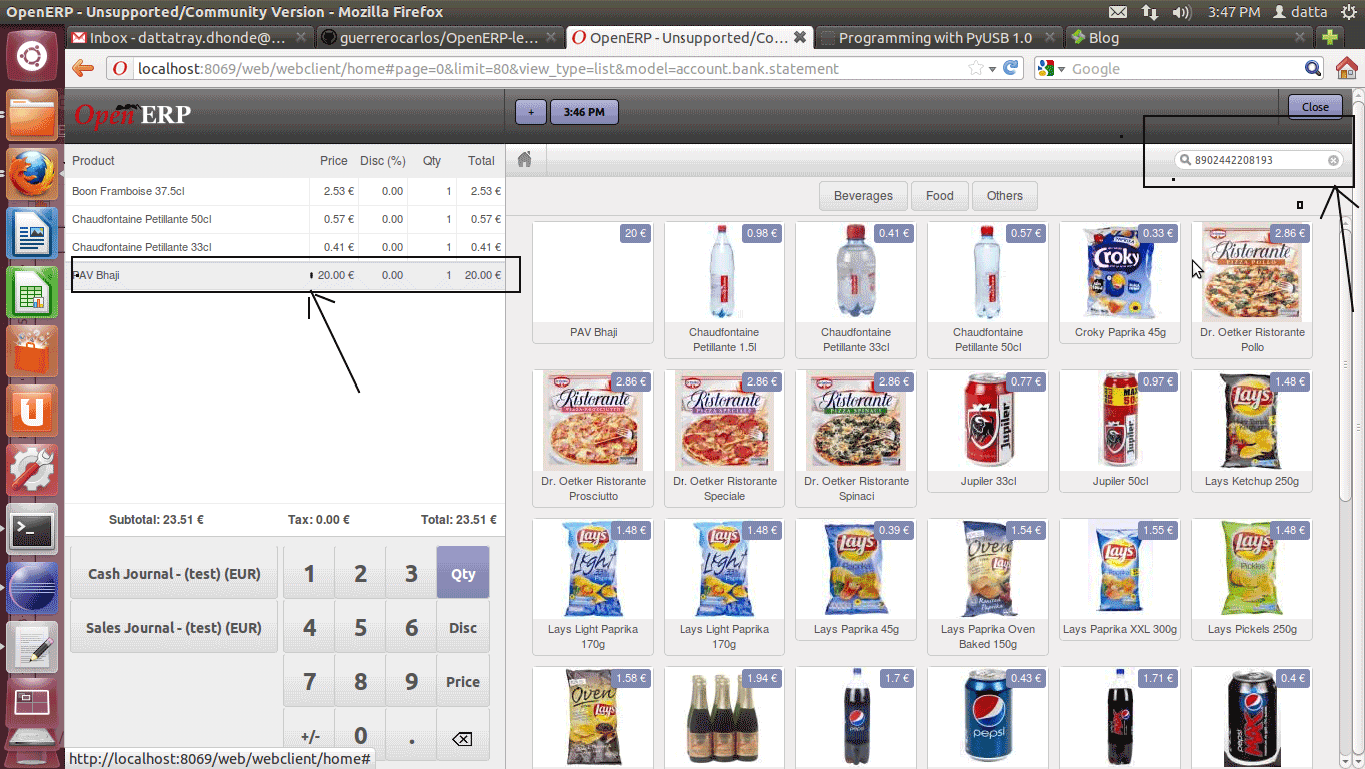Open URL history dropdown arrow
This screenshot has width=1365, height=769.
[992, 69]
